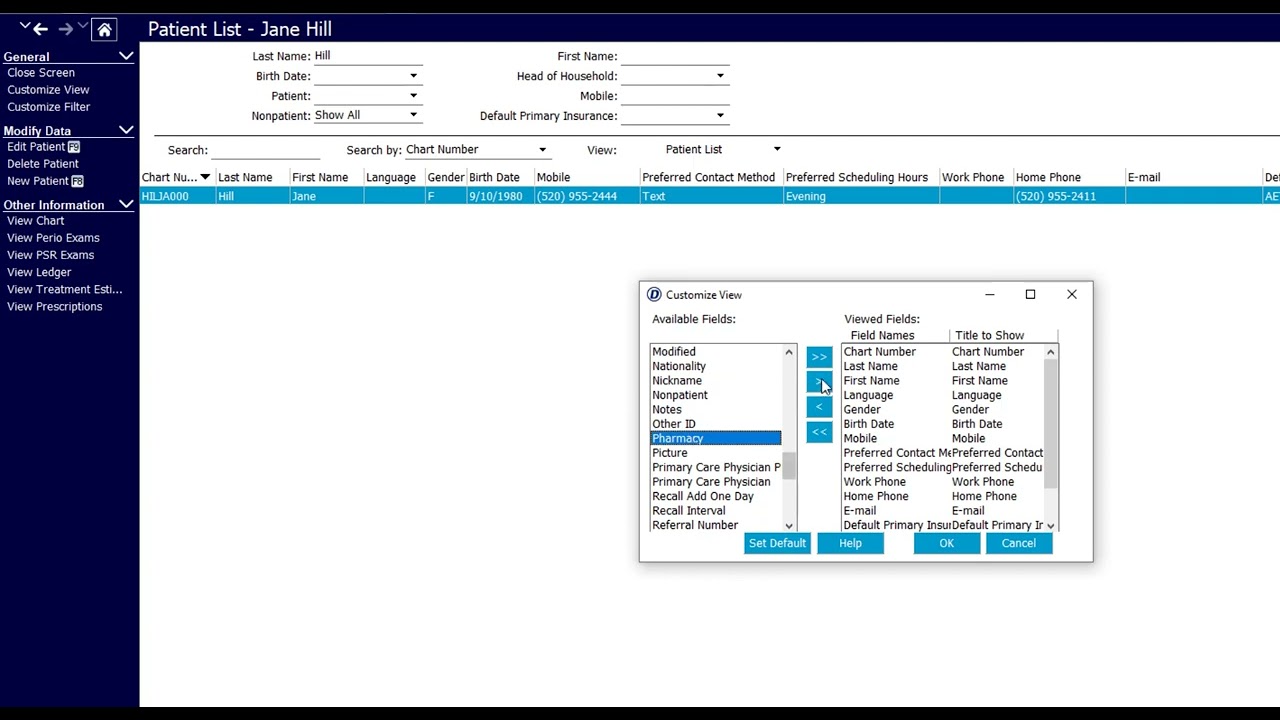
Task: Click patient row chart number HILJA000
Action: tap(165, 196)
